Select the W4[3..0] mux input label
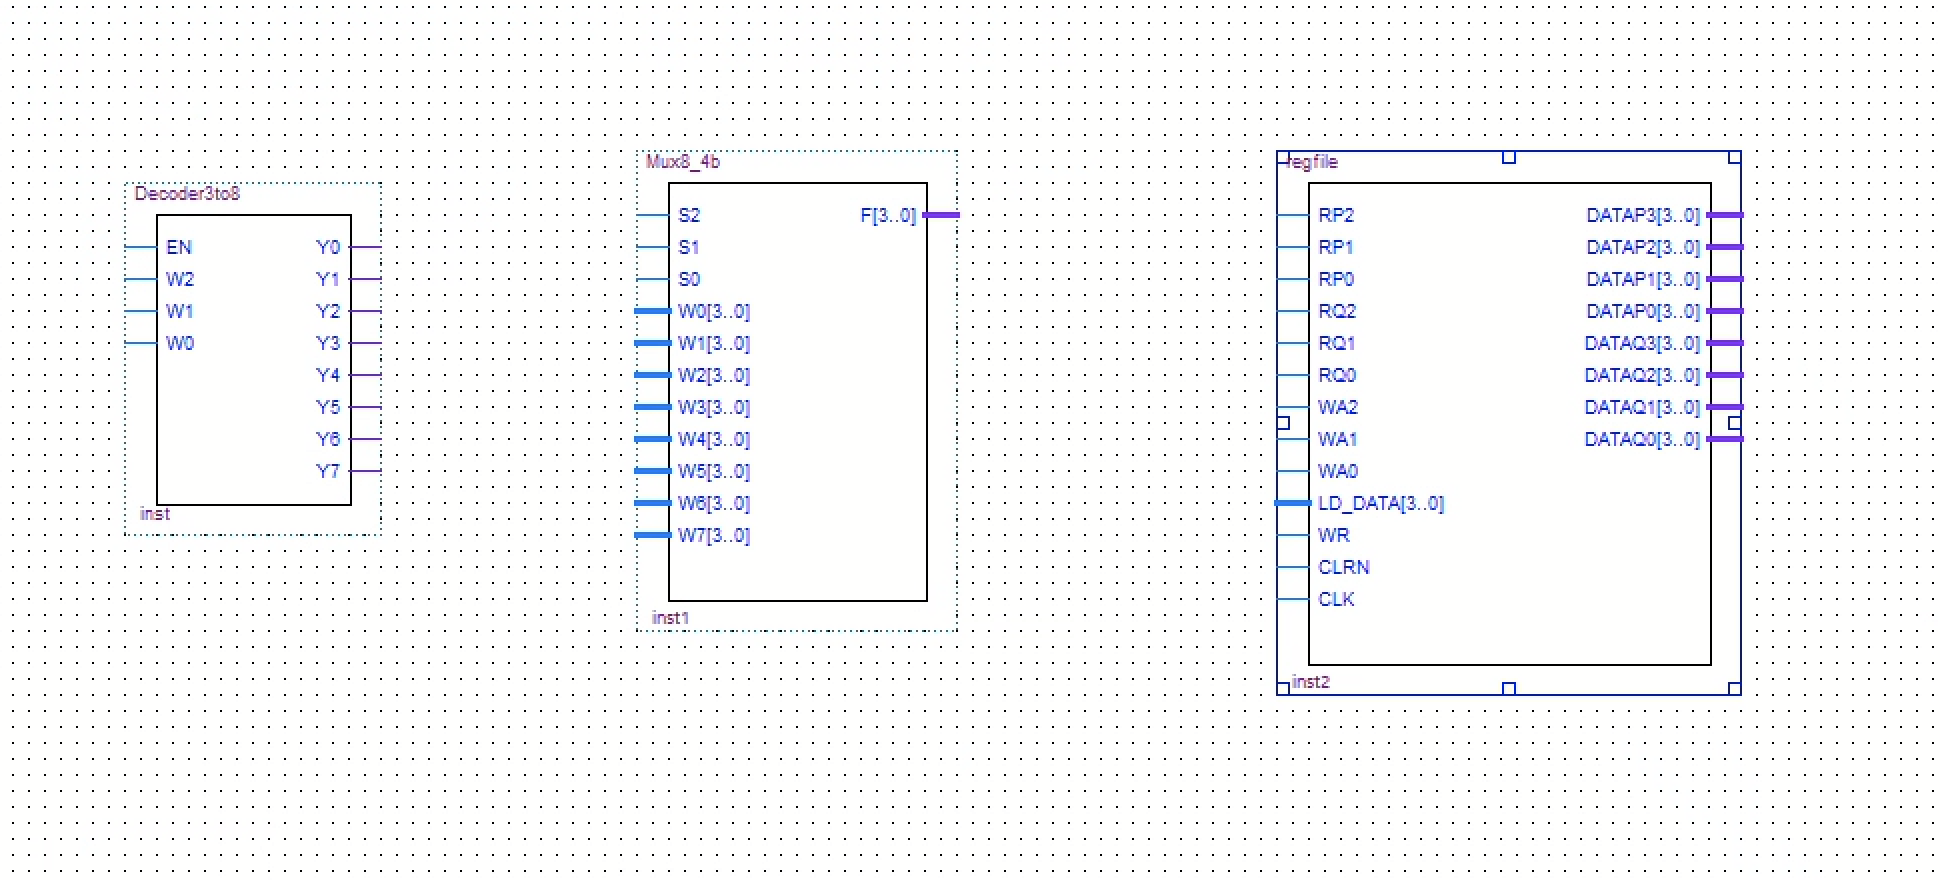1940x880 pixels. [x=714, y=439]
